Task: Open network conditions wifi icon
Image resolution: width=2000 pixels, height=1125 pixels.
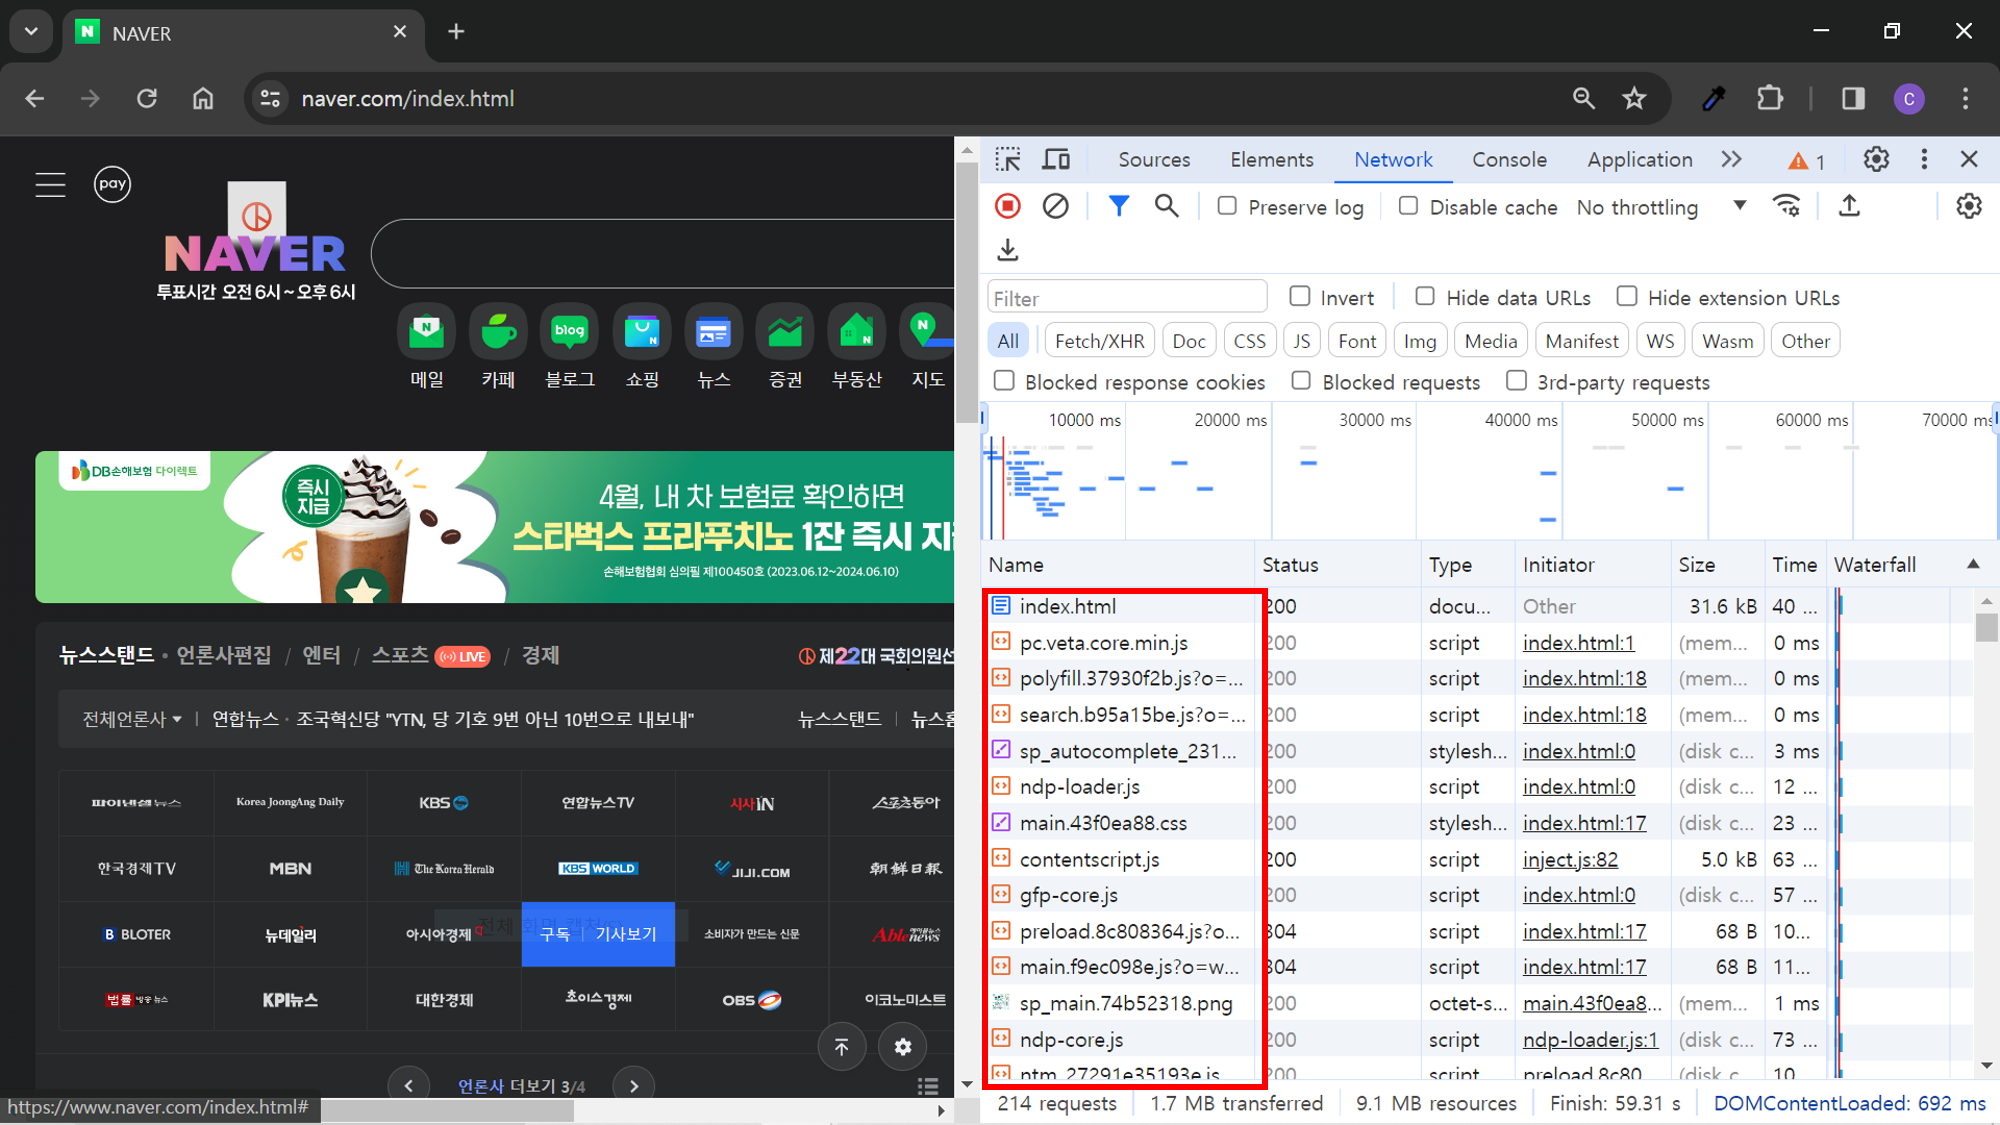Action: coord(1786,206)
